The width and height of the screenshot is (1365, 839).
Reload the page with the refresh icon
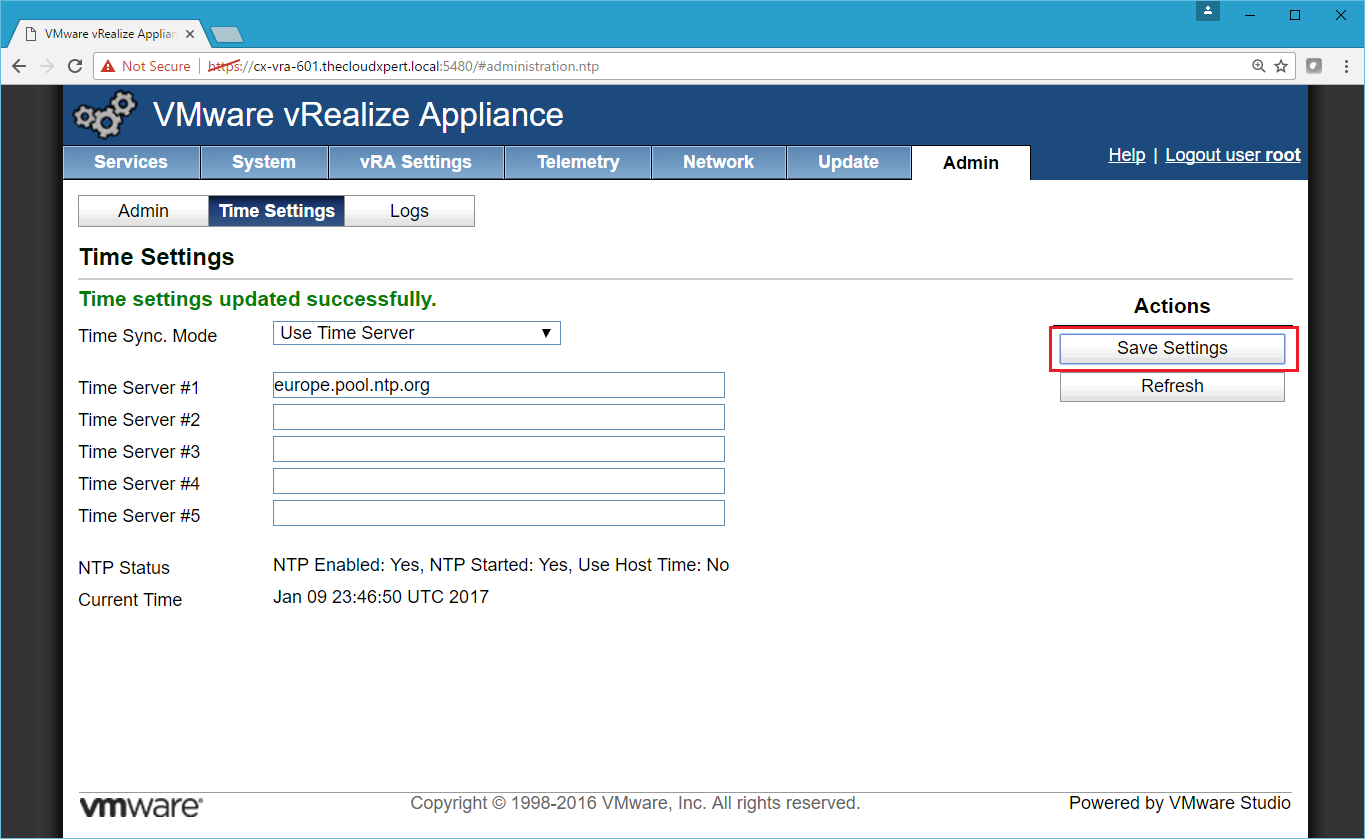coord(75,66)
